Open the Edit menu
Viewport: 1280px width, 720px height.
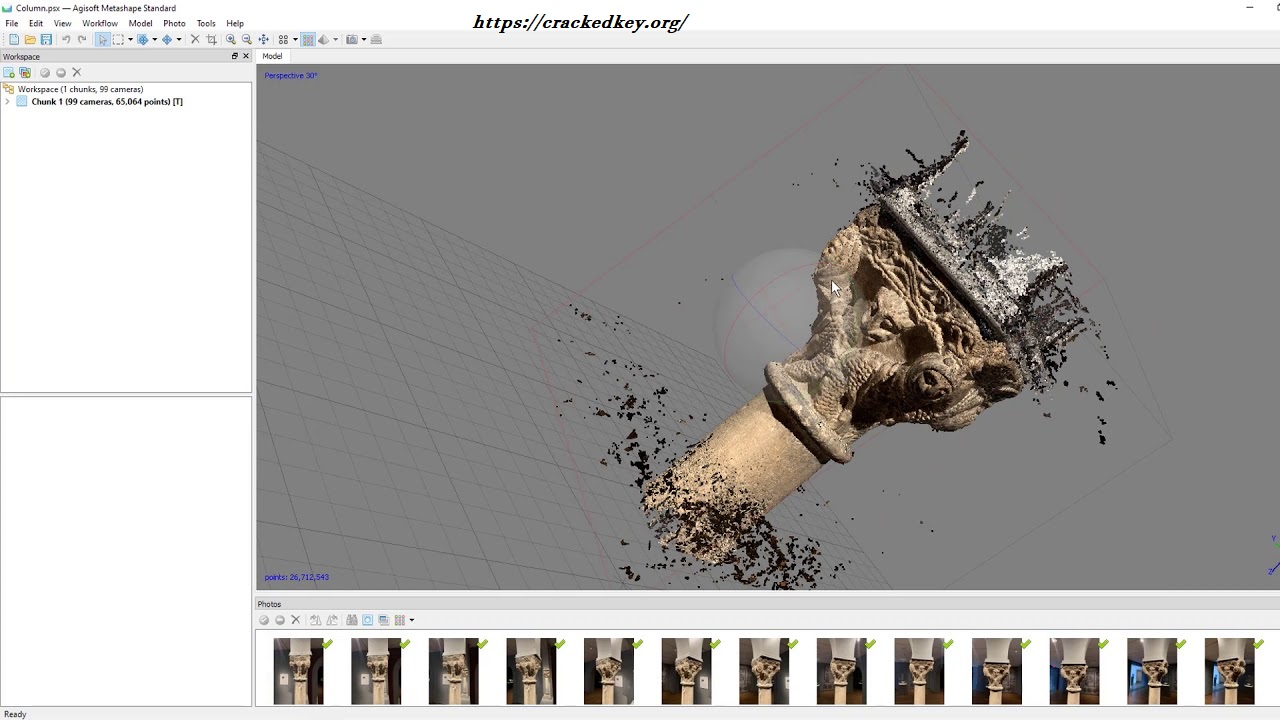click(36, 23)
